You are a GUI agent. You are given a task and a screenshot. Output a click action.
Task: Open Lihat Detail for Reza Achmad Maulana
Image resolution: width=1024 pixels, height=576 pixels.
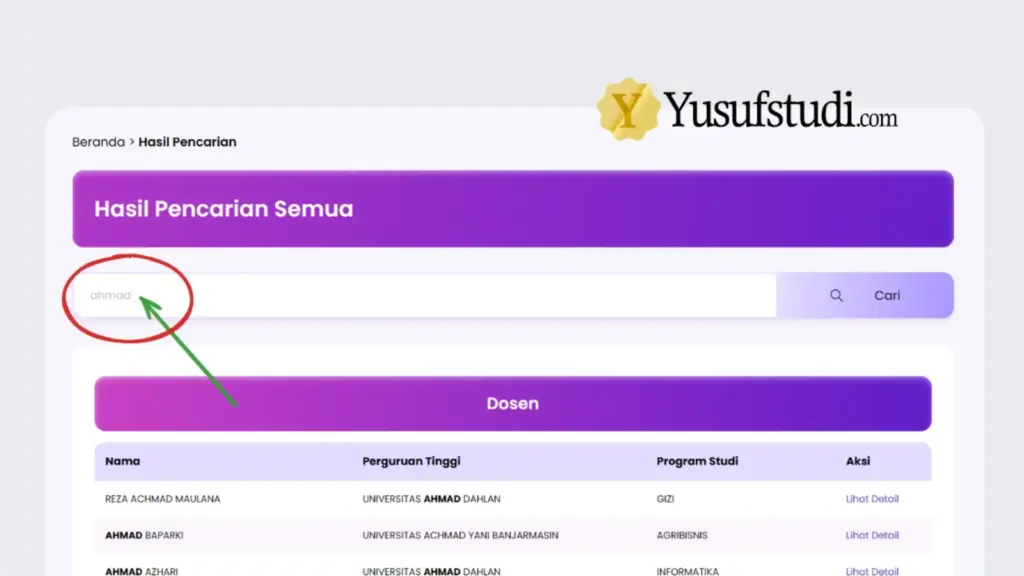click(x=872, y=498)
